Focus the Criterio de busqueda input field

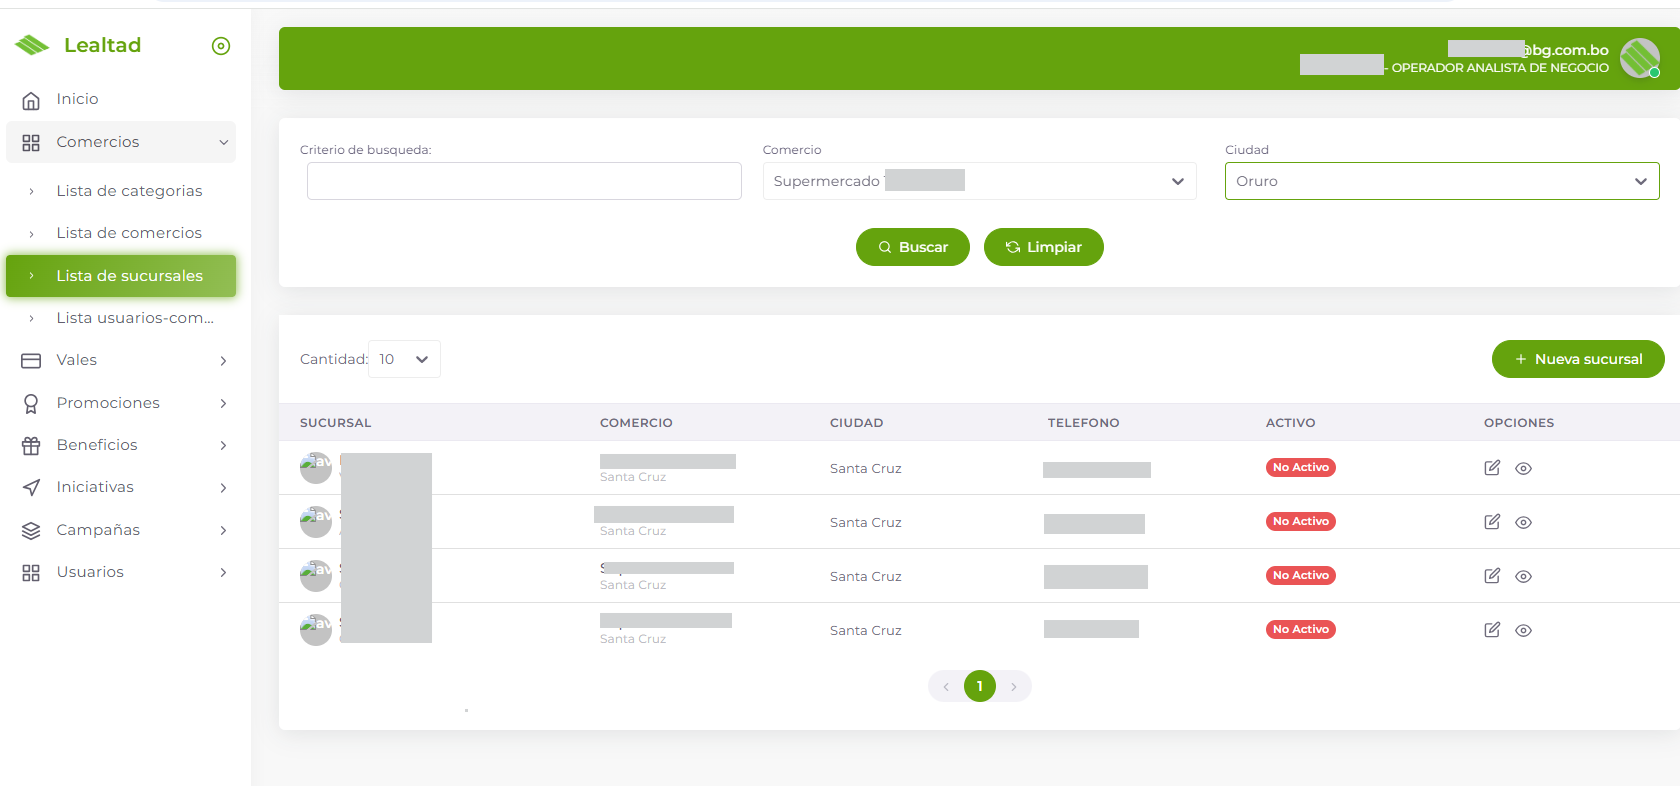coord(524,181)
